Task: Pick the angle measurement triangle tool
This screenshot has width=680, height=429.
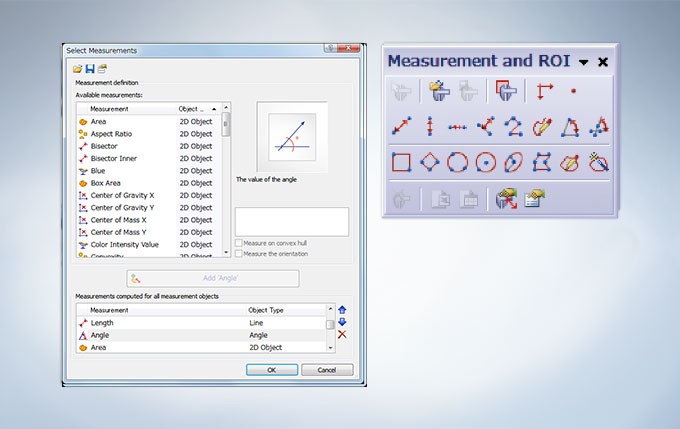Action: click(571, 126)
